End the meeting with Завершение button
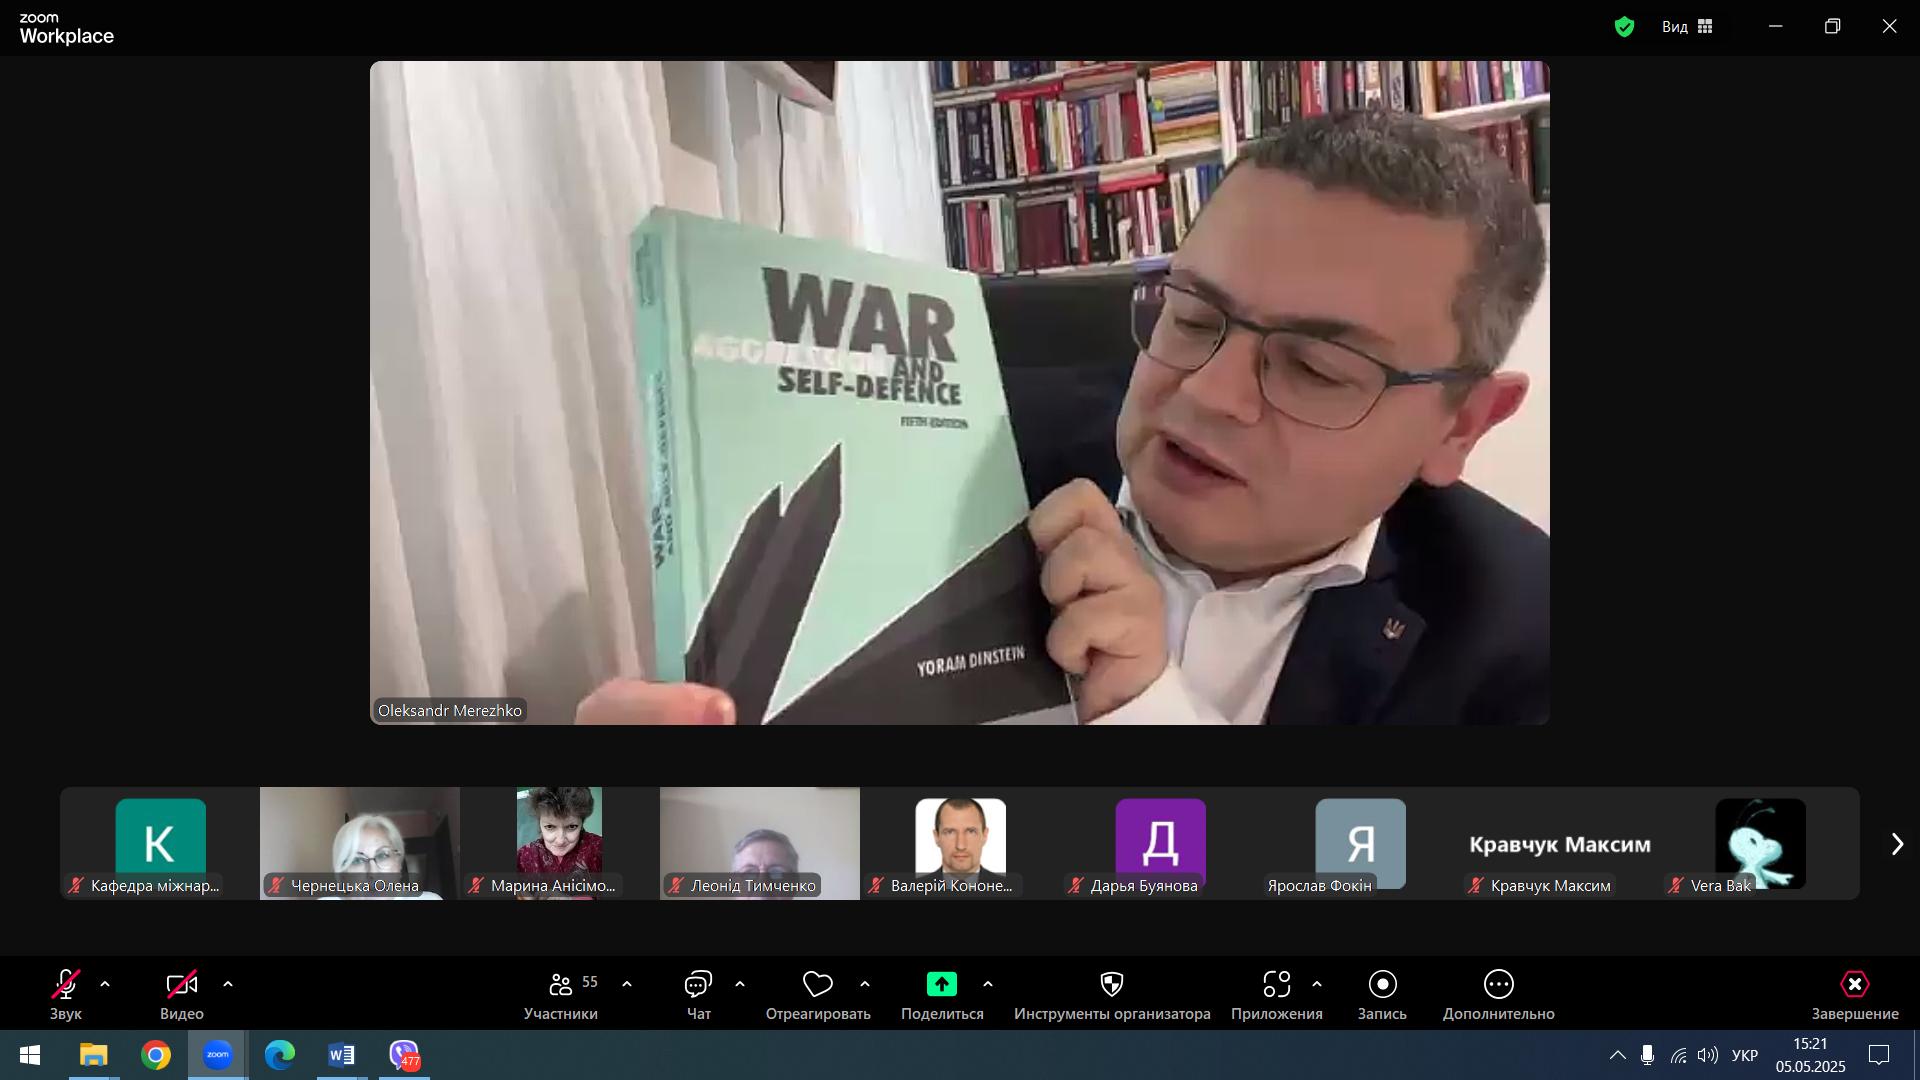The width and height of the screenshot is (1920, 1080). (1855, 995)
